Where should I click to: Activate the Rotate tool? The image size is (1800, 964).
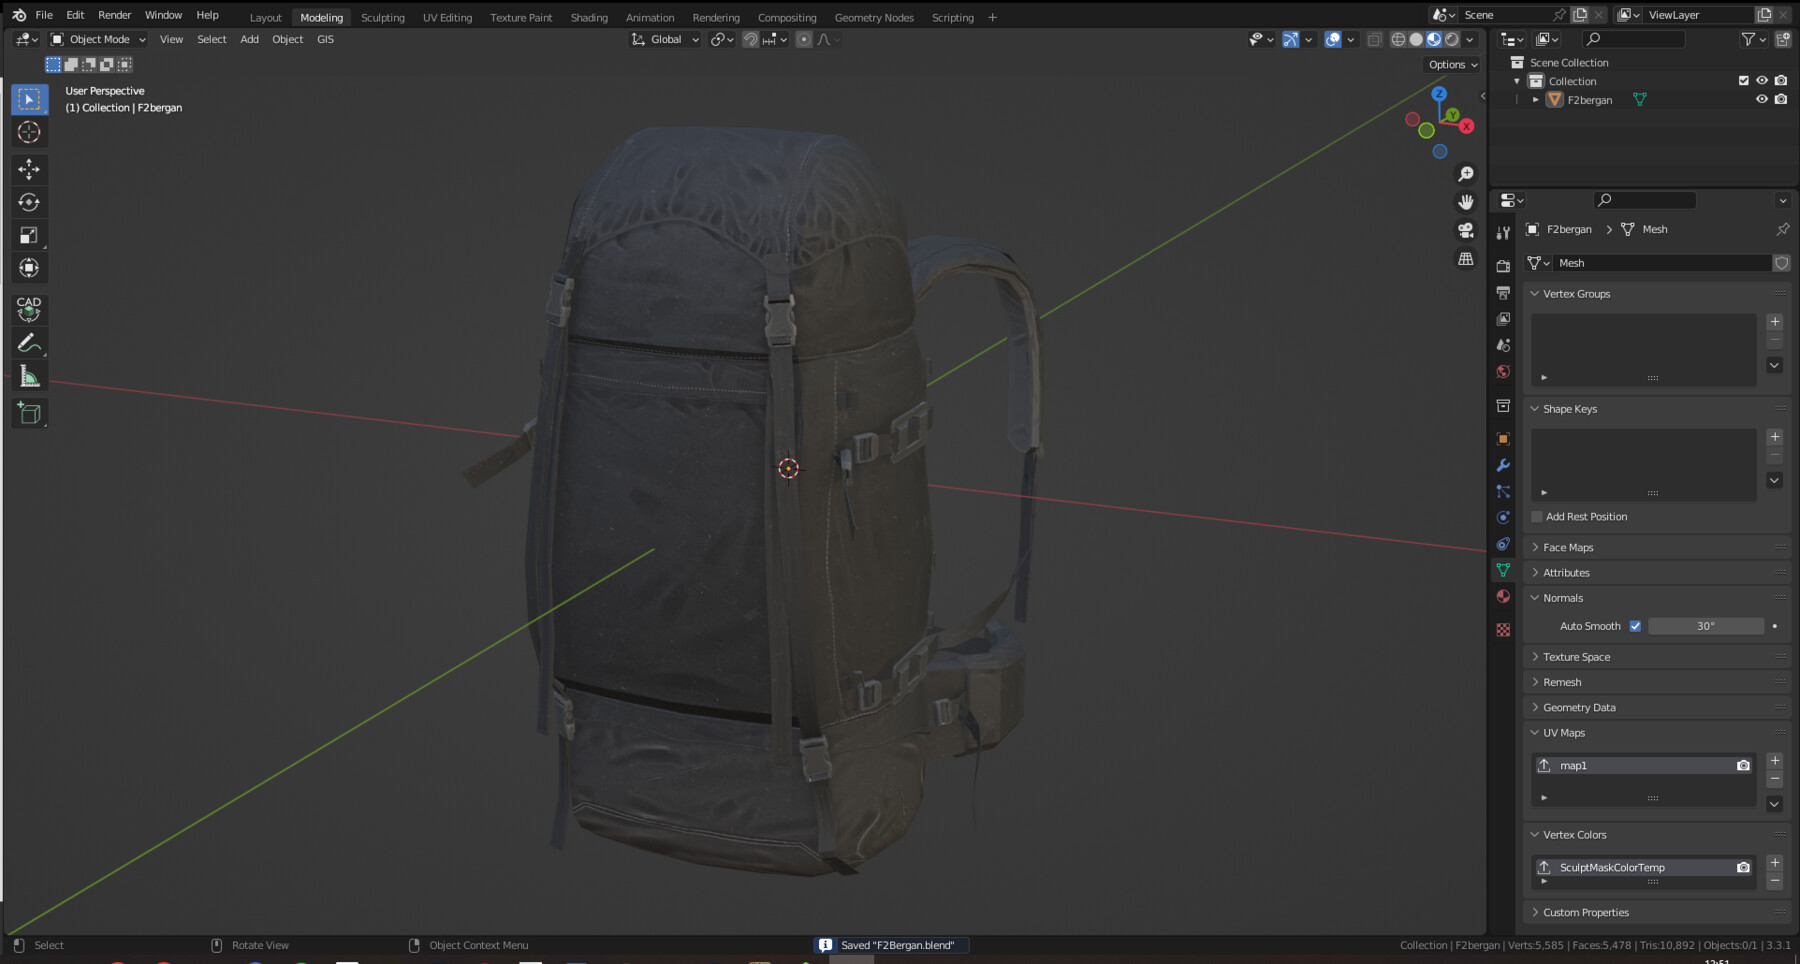[29, 202]
